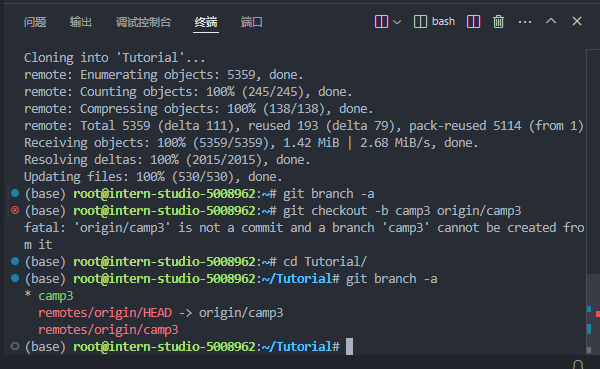Click the terminal cursor at the last prompt
The image size is (600, 369).
pos(349,346)
